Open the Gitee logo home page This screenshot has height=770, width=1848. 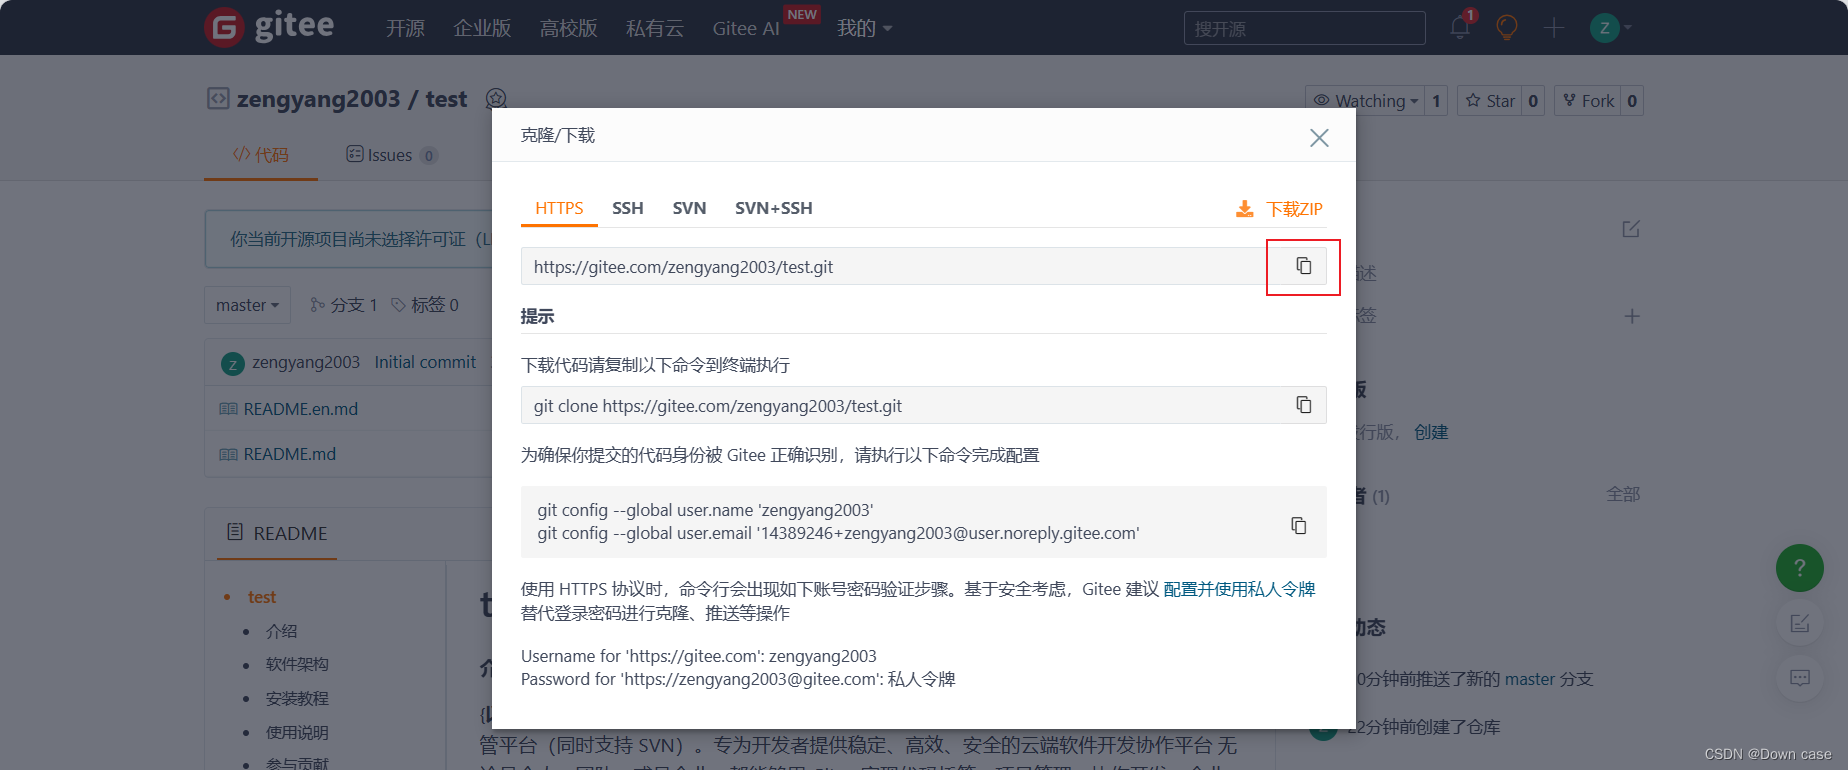(x=269, y=26)
